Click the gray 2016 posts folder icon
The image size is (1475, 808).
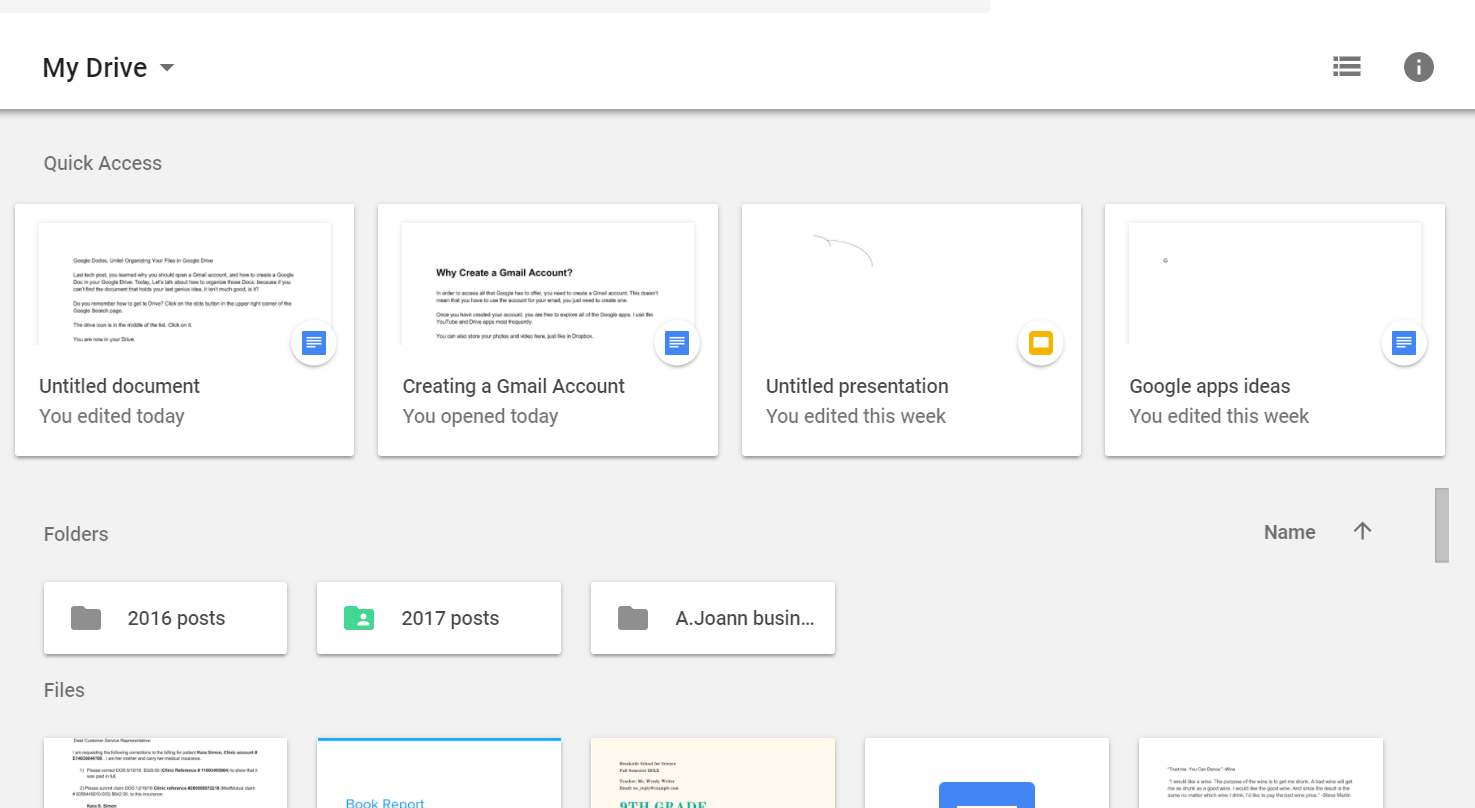[x=86, y=618]
